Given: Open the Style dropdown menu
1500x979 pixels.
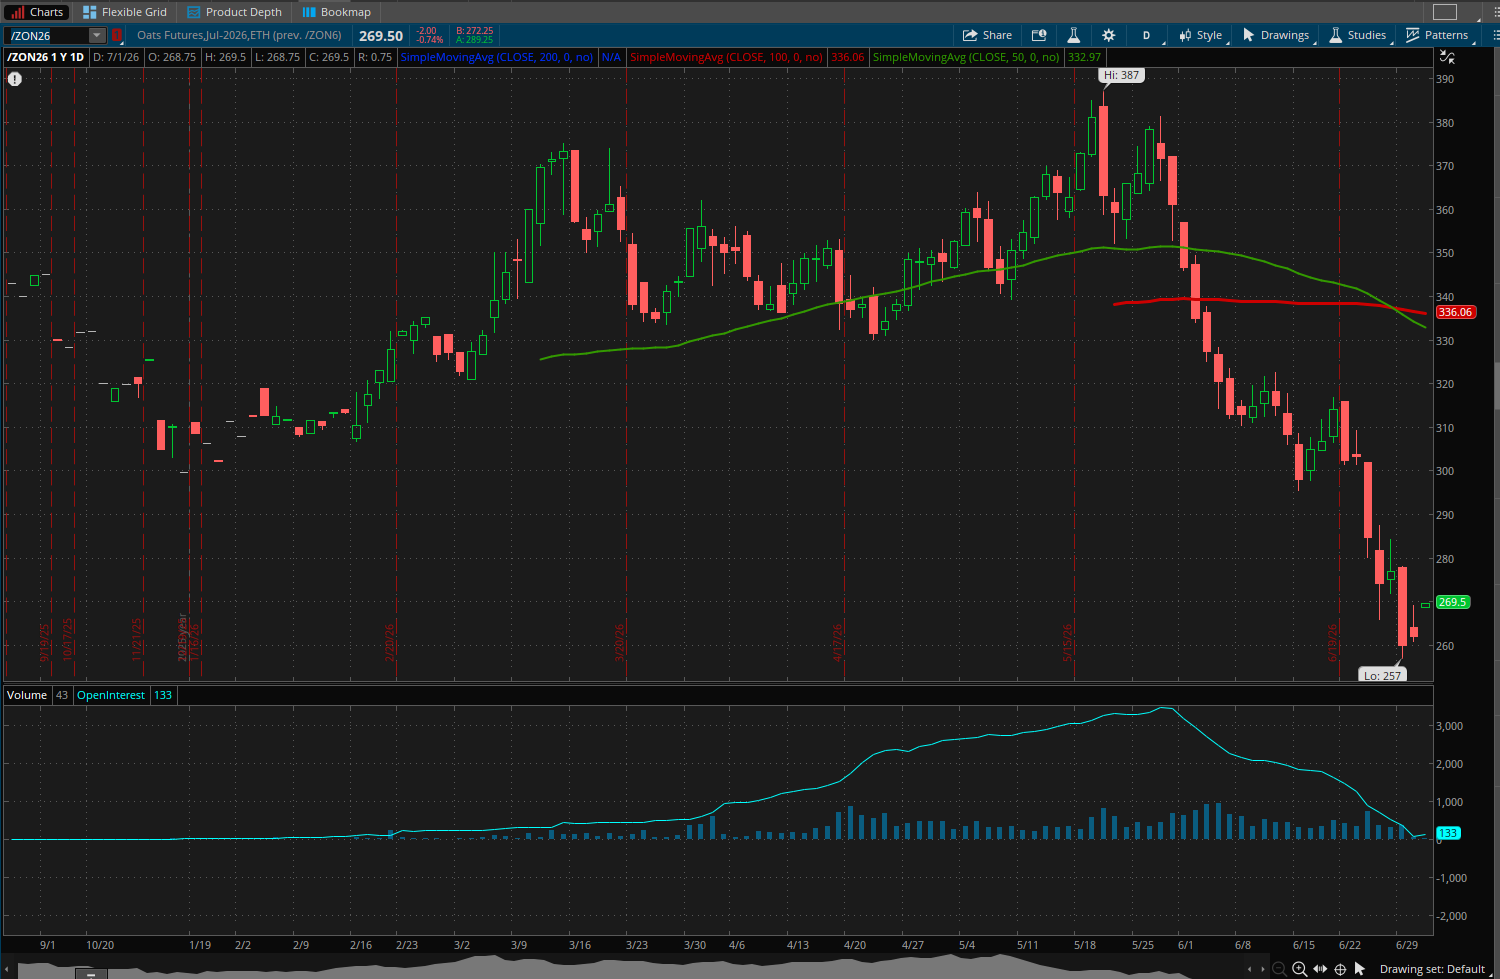Looking at the screenshot, I should tap(1200, 35).
